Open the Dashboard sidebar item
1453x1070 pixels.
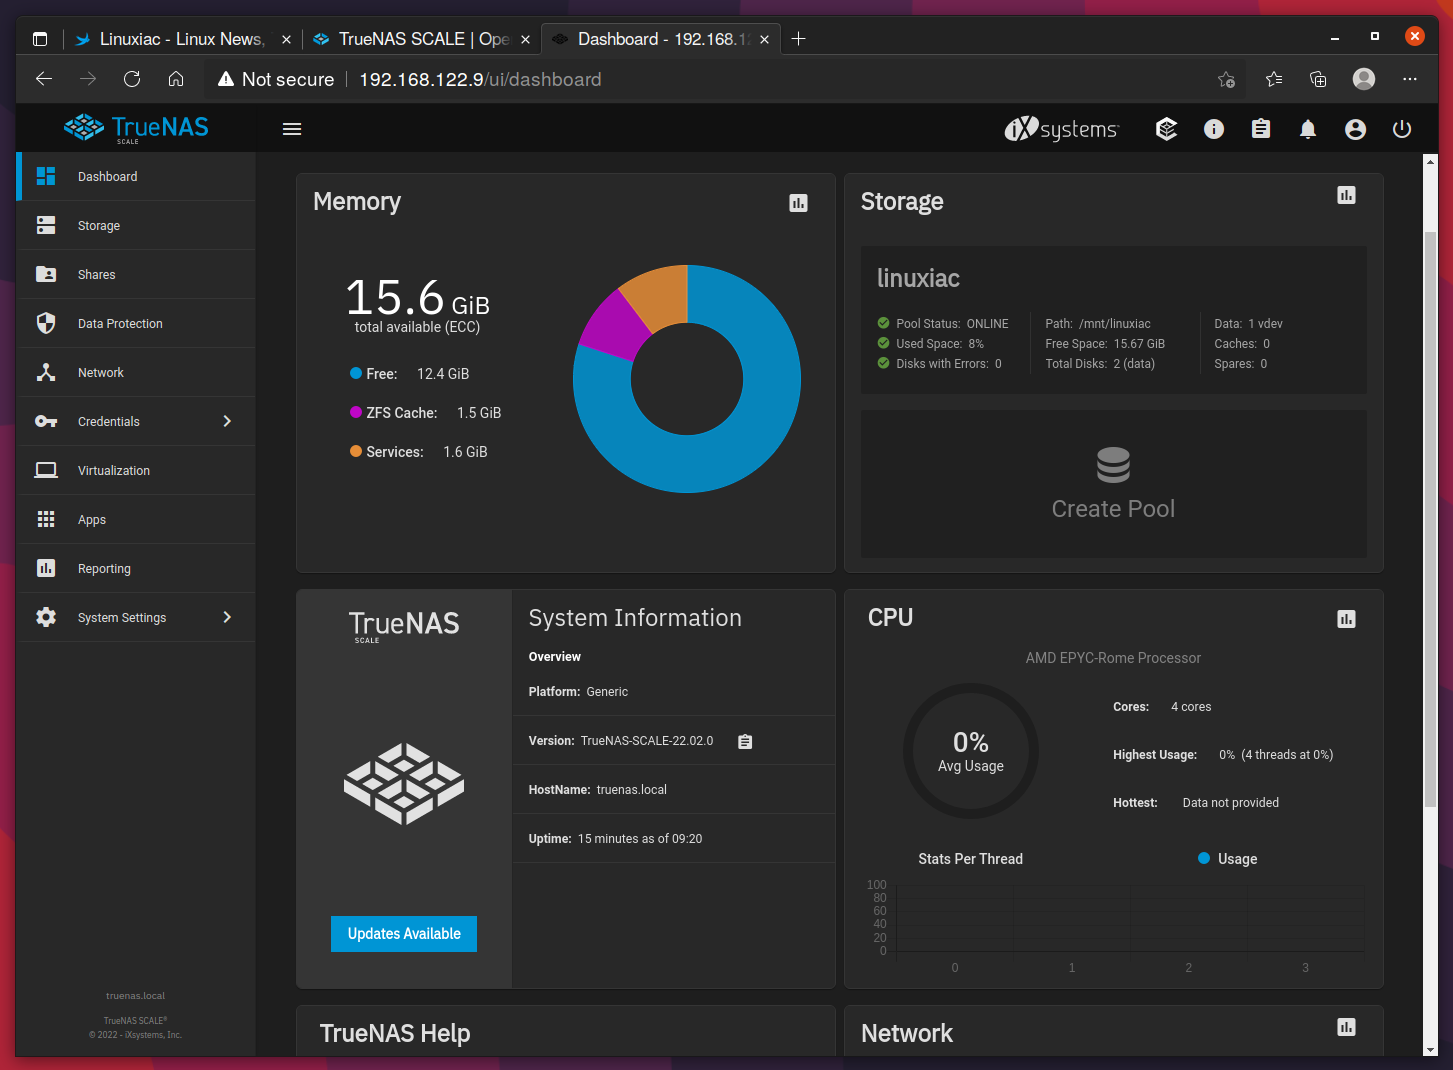tap(136, 176)
